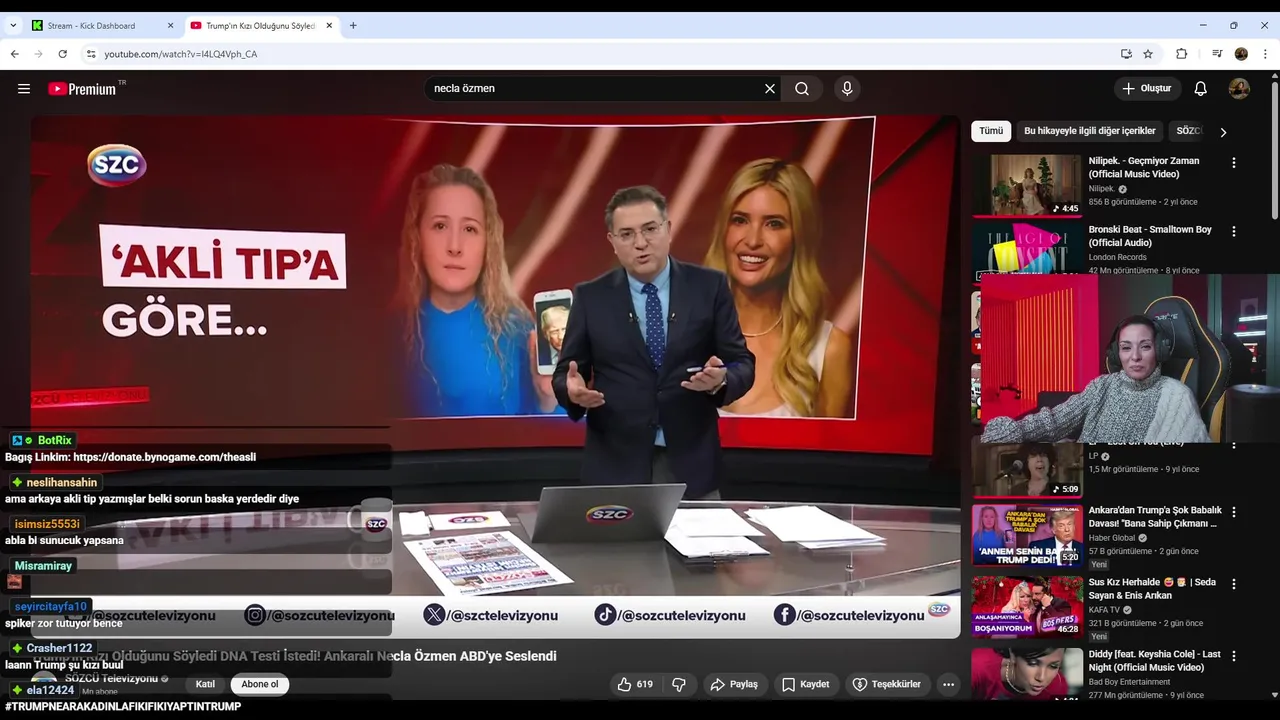Screen dimensions: 1280x720
Task: Open options for Ankara'dan Trump'a Şok video
Action: coord(1234,512)
